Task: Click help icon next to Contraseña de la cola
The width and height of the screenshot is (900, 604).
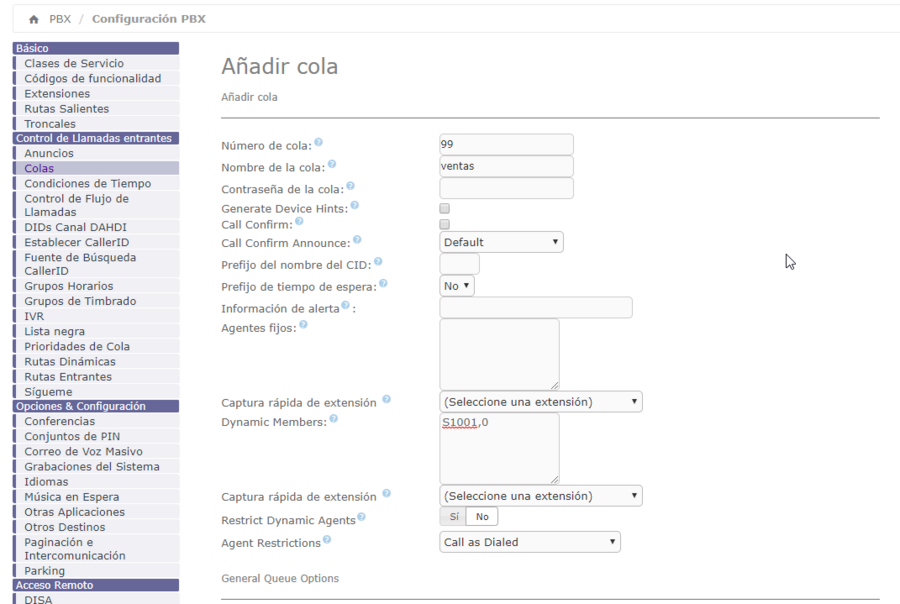Action: point(351,186)
